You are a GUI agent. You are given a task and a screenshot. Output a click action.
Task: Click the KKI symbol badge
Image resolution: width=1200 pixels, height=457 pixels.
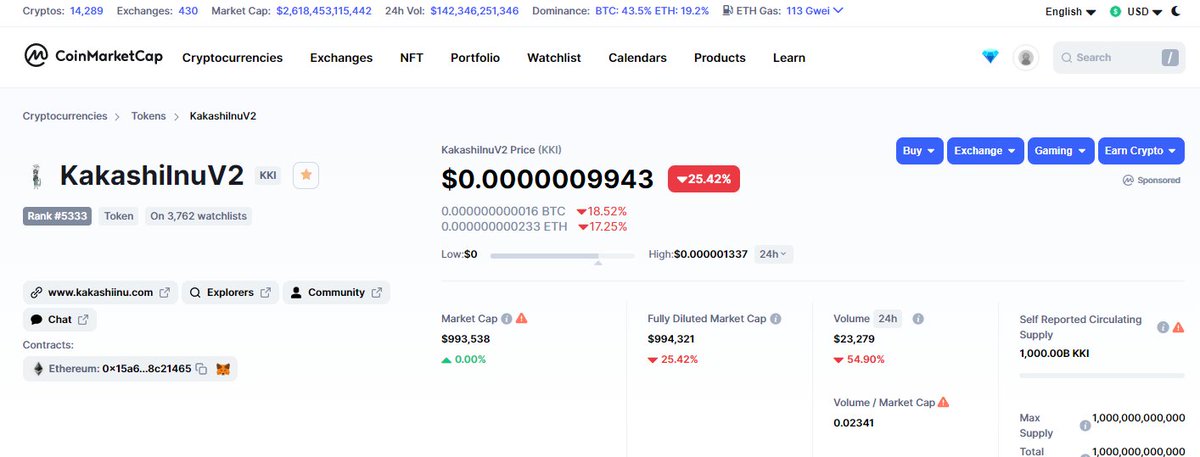[268, 175]
